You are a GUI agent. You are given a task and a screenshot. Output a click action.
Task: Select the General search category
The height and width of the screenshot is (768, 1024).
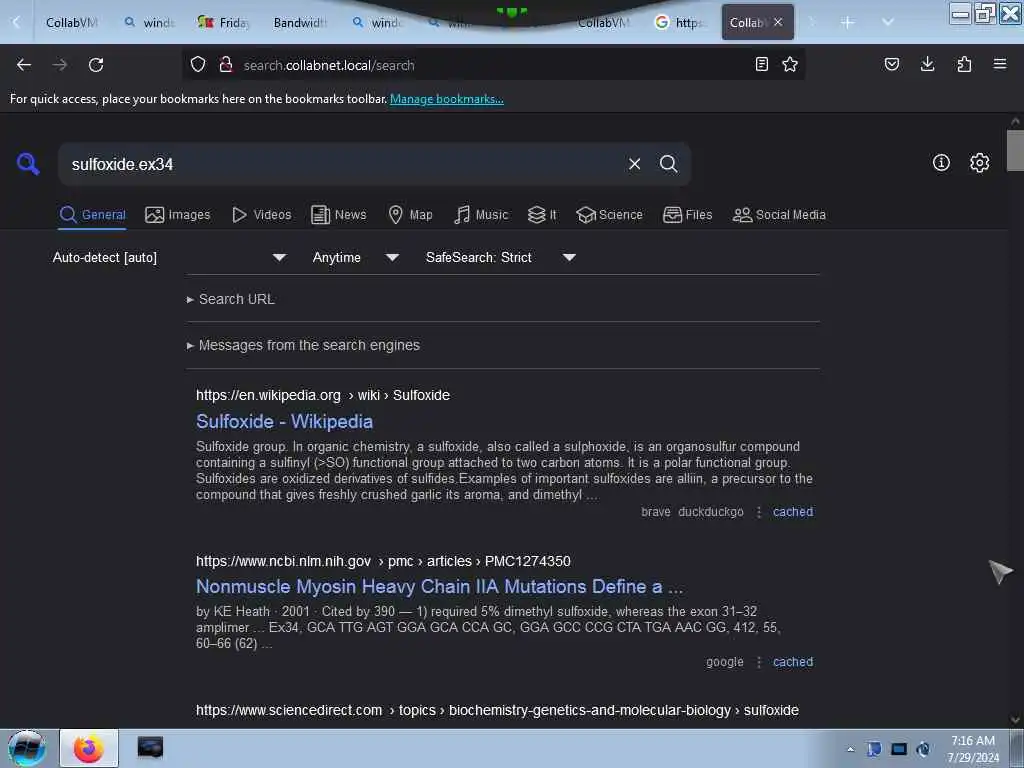point(92,215)
